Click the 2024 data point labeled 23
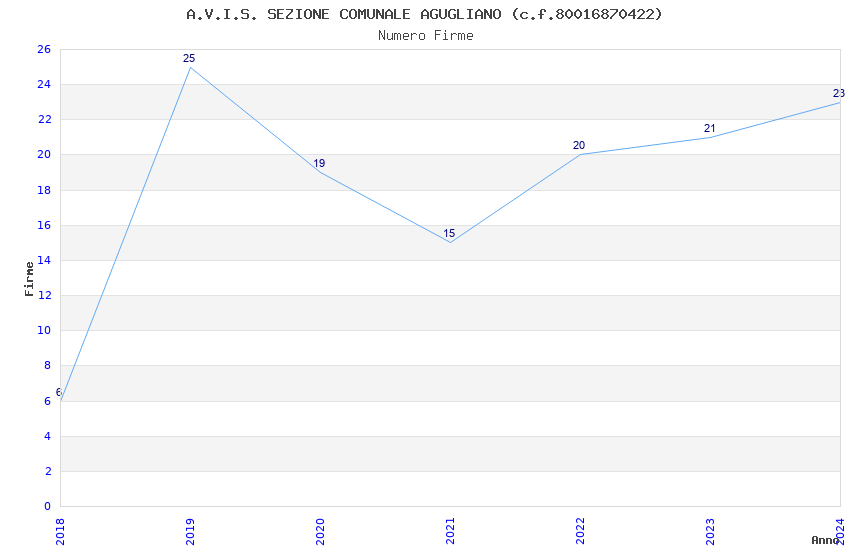Image resolution: width=850 pixels, height=550 pixels. [840, 102]
